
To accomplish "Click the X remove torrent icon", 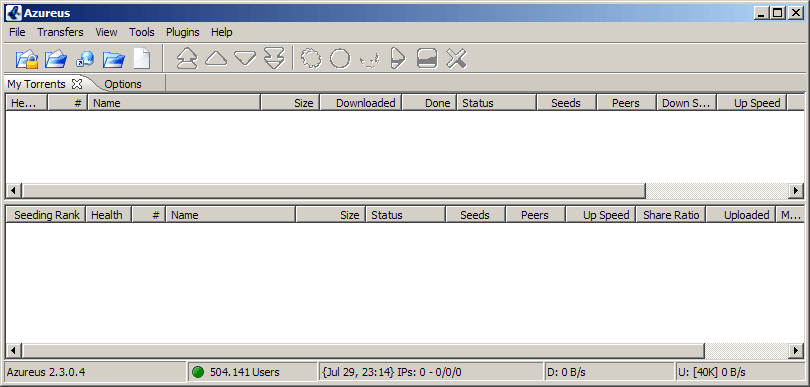I will click(x=456, y=58).
